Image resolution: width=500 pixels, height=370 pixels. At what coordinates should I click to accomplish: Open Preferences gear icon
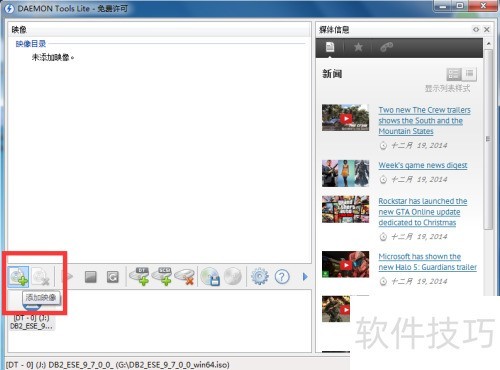(x=259, y=277)
